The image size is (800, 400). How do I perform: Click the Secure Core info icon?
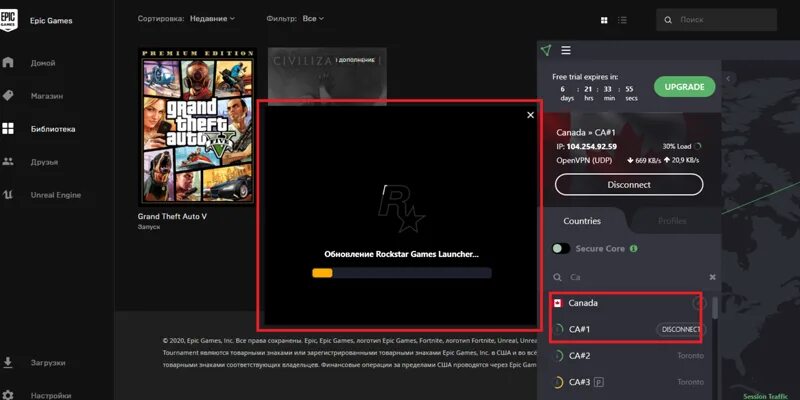coord(634,248)
